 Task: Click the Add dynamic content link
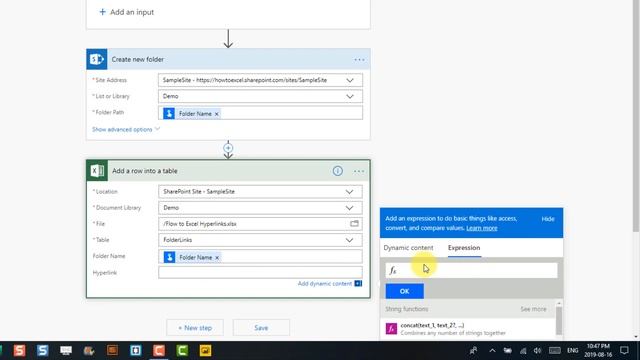(x=324, y=284)
